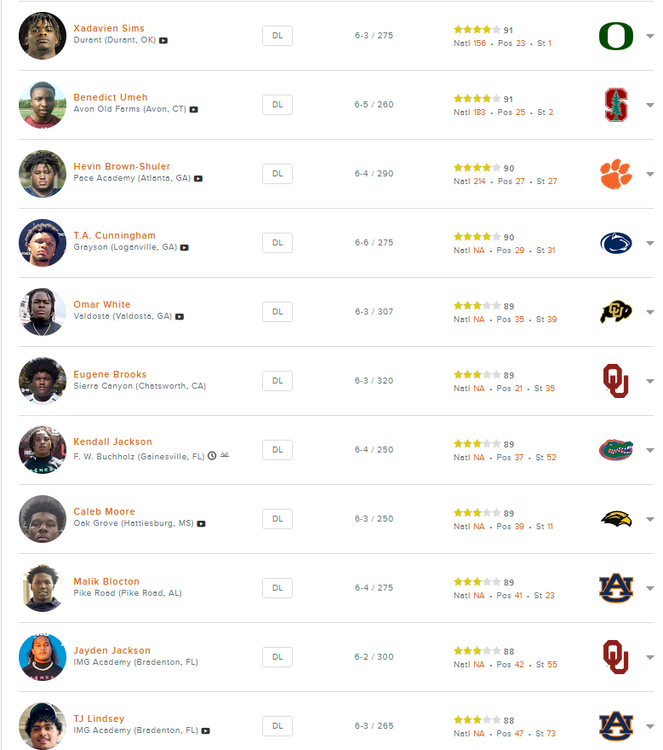Screen dimensions: 663x750
Task: Click Colorado buffalo logo for Omar White
Action: [616, 312]
